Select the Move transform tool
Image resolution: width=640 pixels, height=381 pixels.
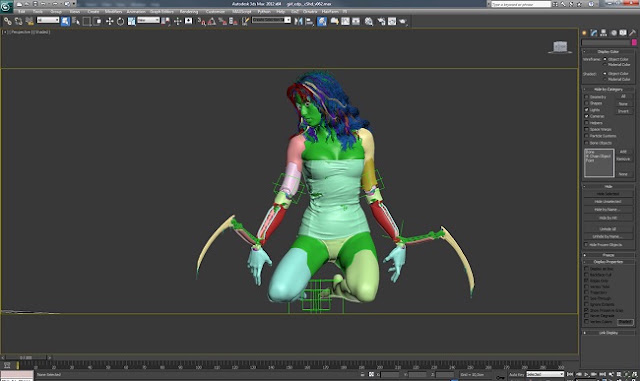109,21
